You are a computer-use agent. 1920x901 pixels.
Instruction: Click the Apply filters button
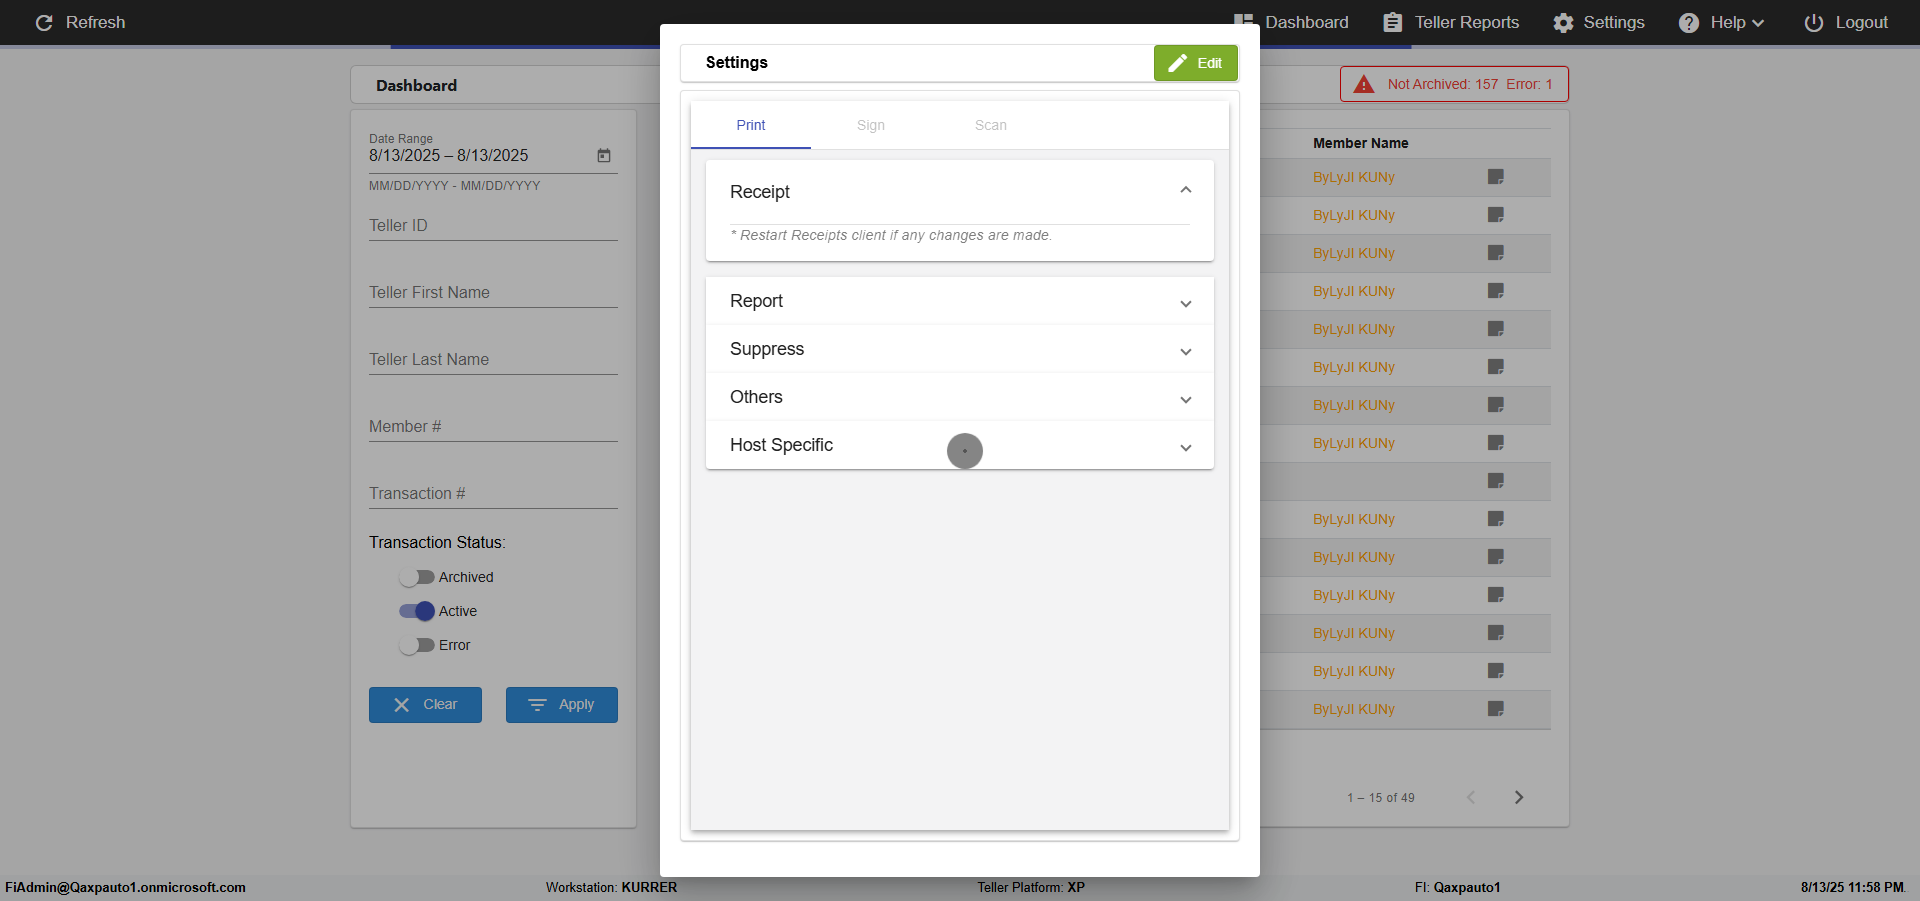562,705
